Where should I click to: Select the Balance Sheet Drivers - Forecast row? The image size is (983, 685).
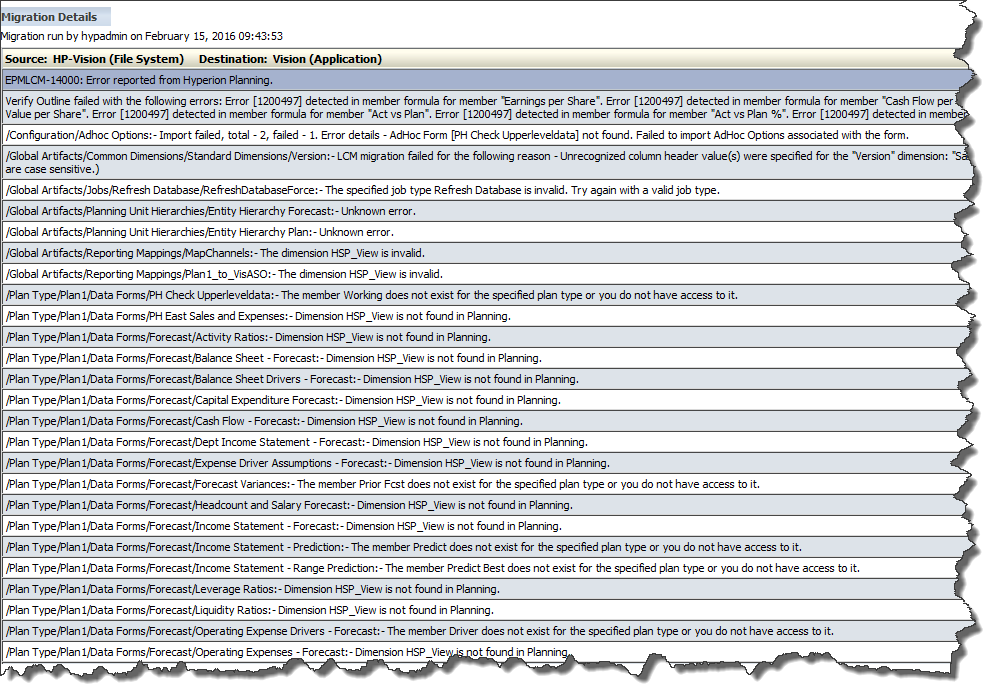[483, 379]
